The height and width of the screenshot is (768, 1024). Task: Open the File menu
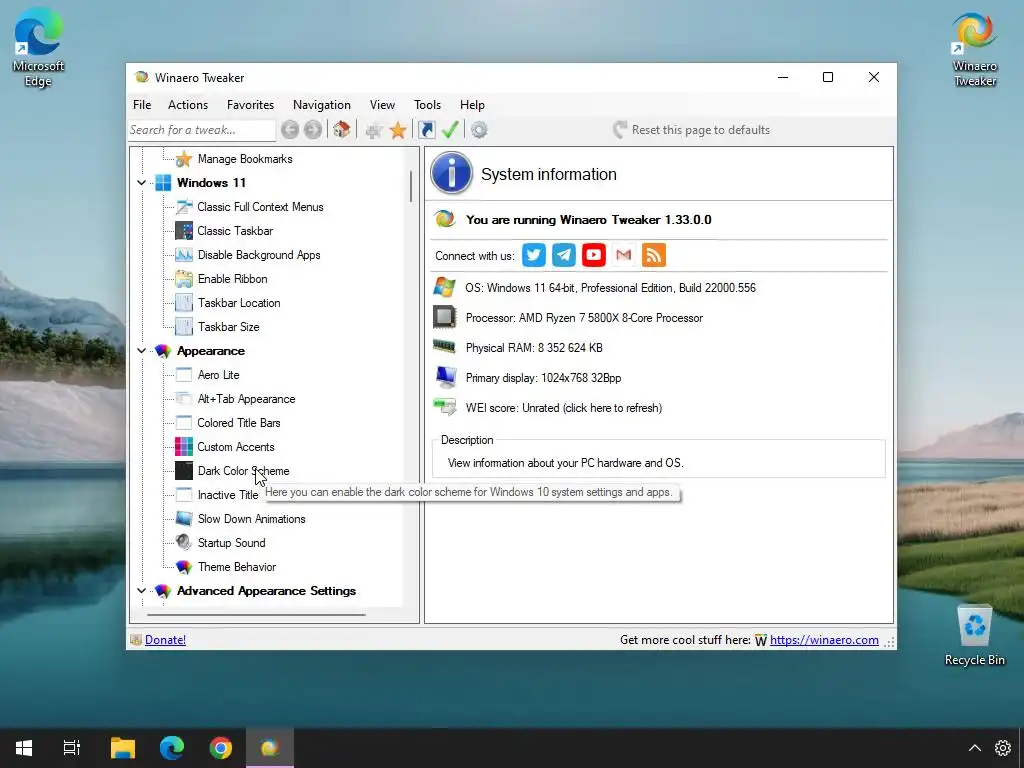[x=142, y=104]
